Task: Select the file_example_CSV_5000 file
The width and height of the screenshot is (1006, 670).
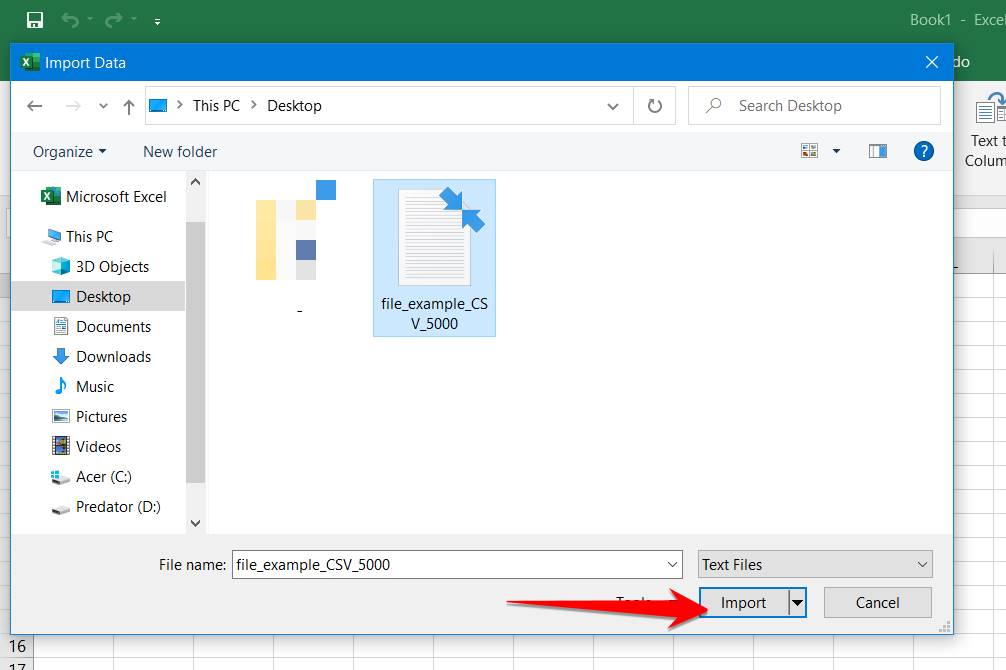Action: [434, 257]
